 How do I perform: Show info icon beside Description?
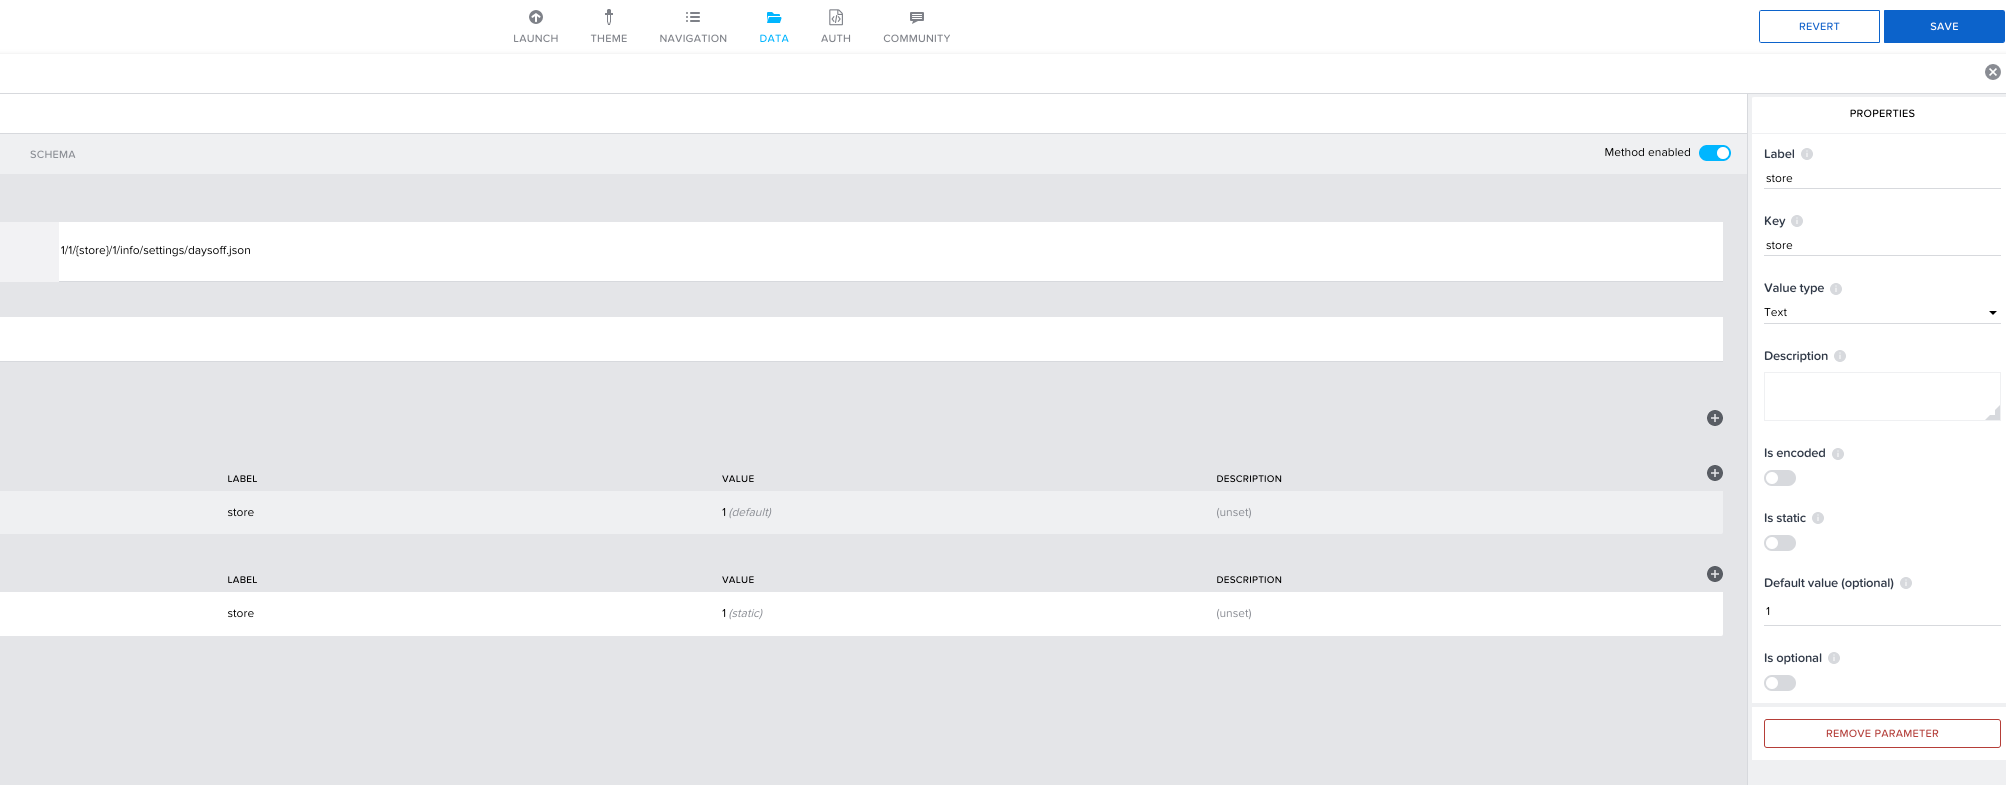(x=1840, y=356)
